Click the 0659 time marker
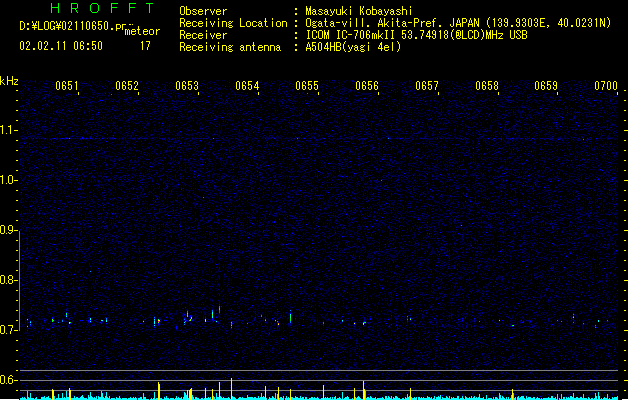The height and width of the screenshot is (400, 629). 546,86
